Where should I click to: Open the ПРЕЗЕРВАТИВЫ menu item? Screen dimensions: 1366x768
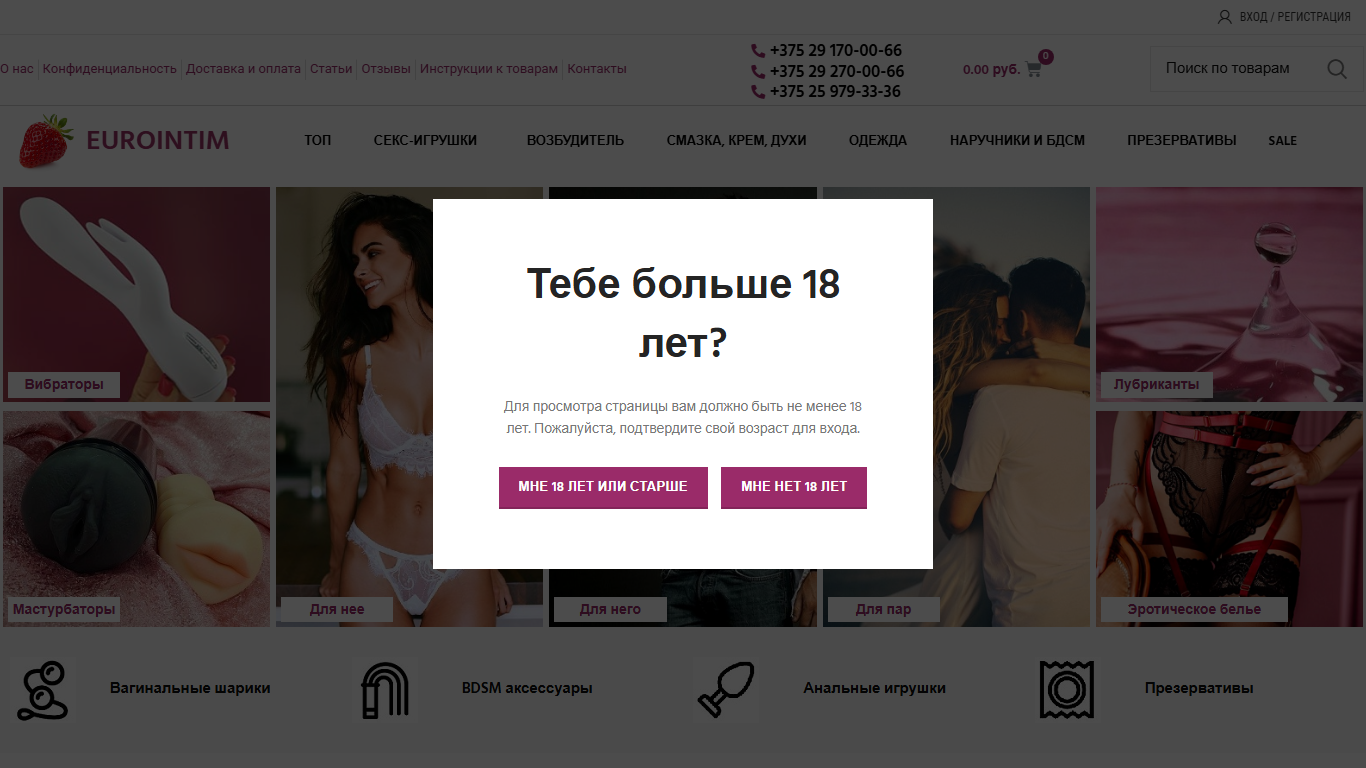(1182, 141)
